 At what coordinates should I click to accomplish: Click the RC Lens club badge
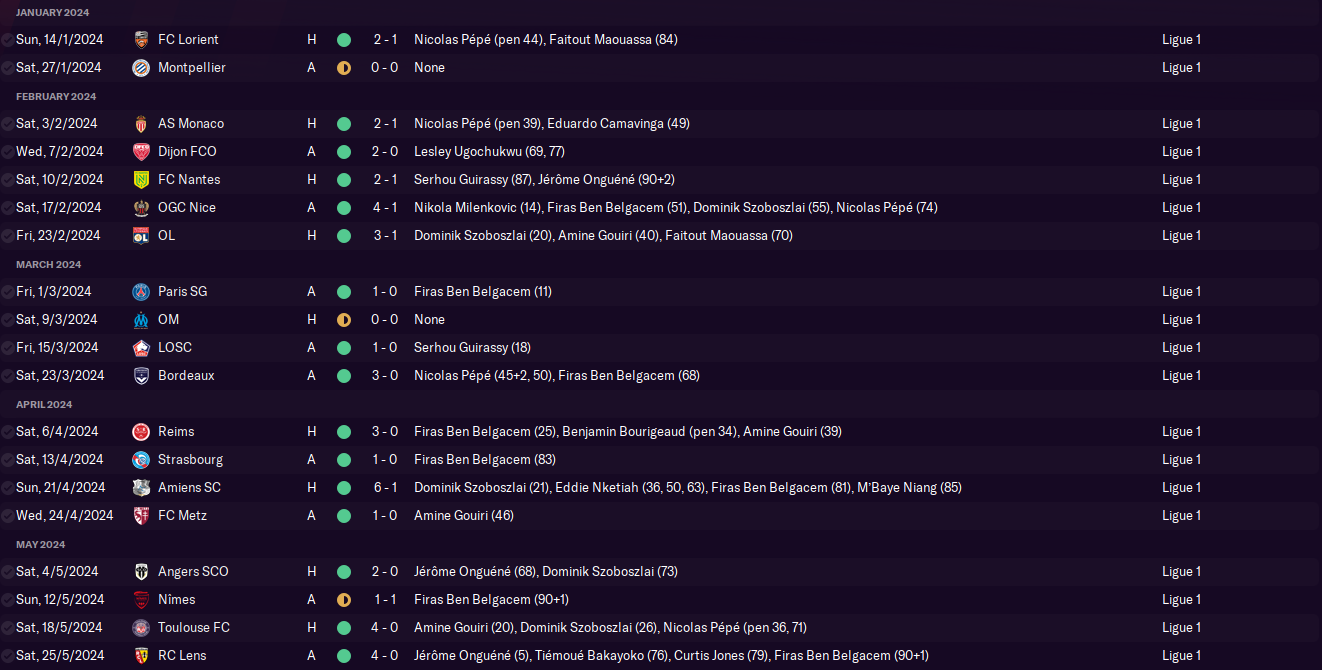(x=141, y=656)
